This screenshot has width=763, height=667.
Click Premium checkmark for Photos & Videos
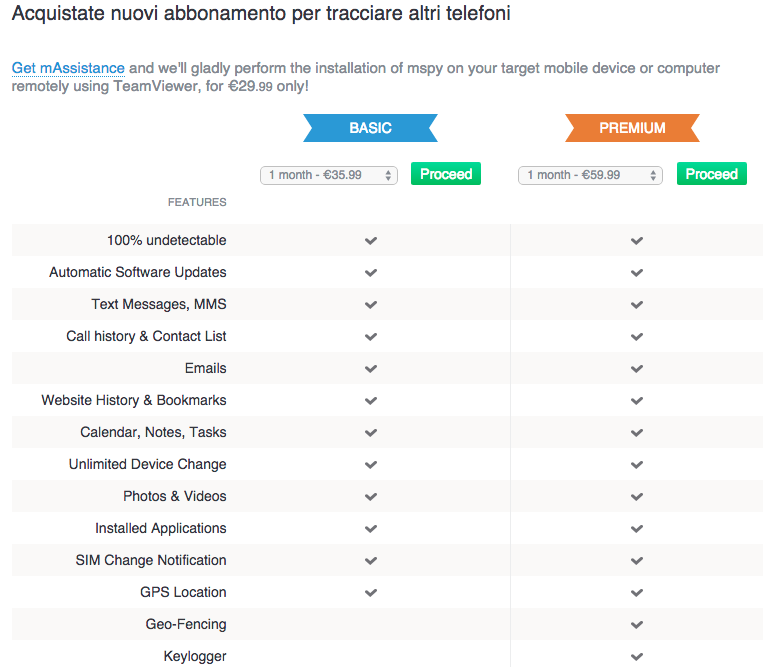637,497
